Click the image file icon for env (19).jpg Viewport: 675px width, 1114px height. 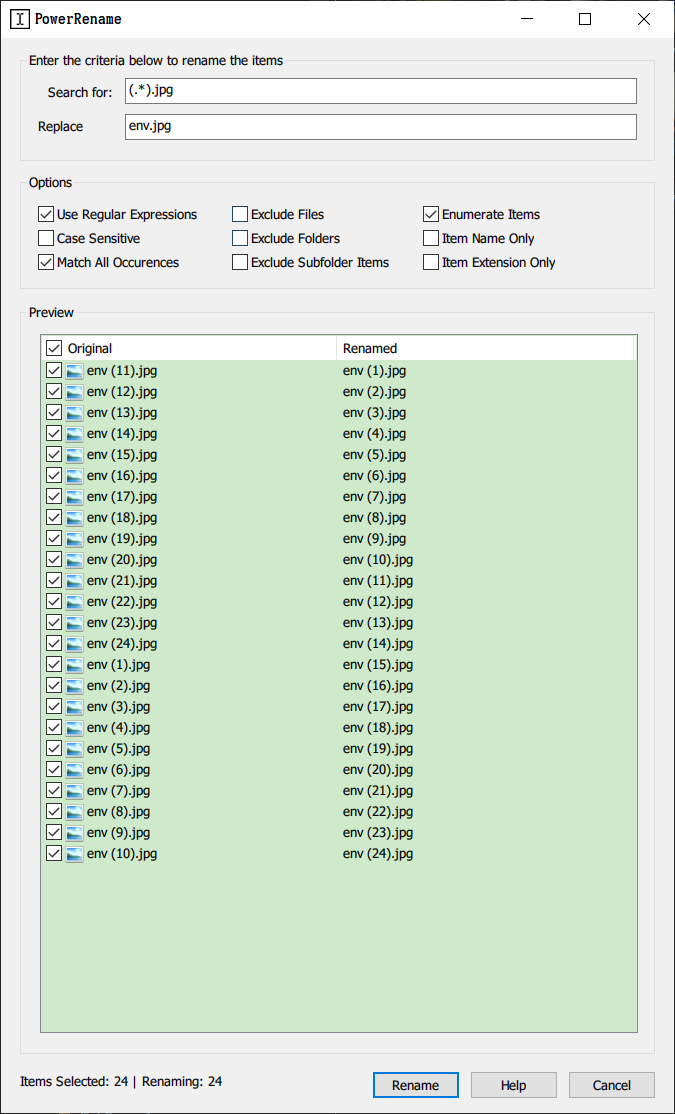pos(74,539)
